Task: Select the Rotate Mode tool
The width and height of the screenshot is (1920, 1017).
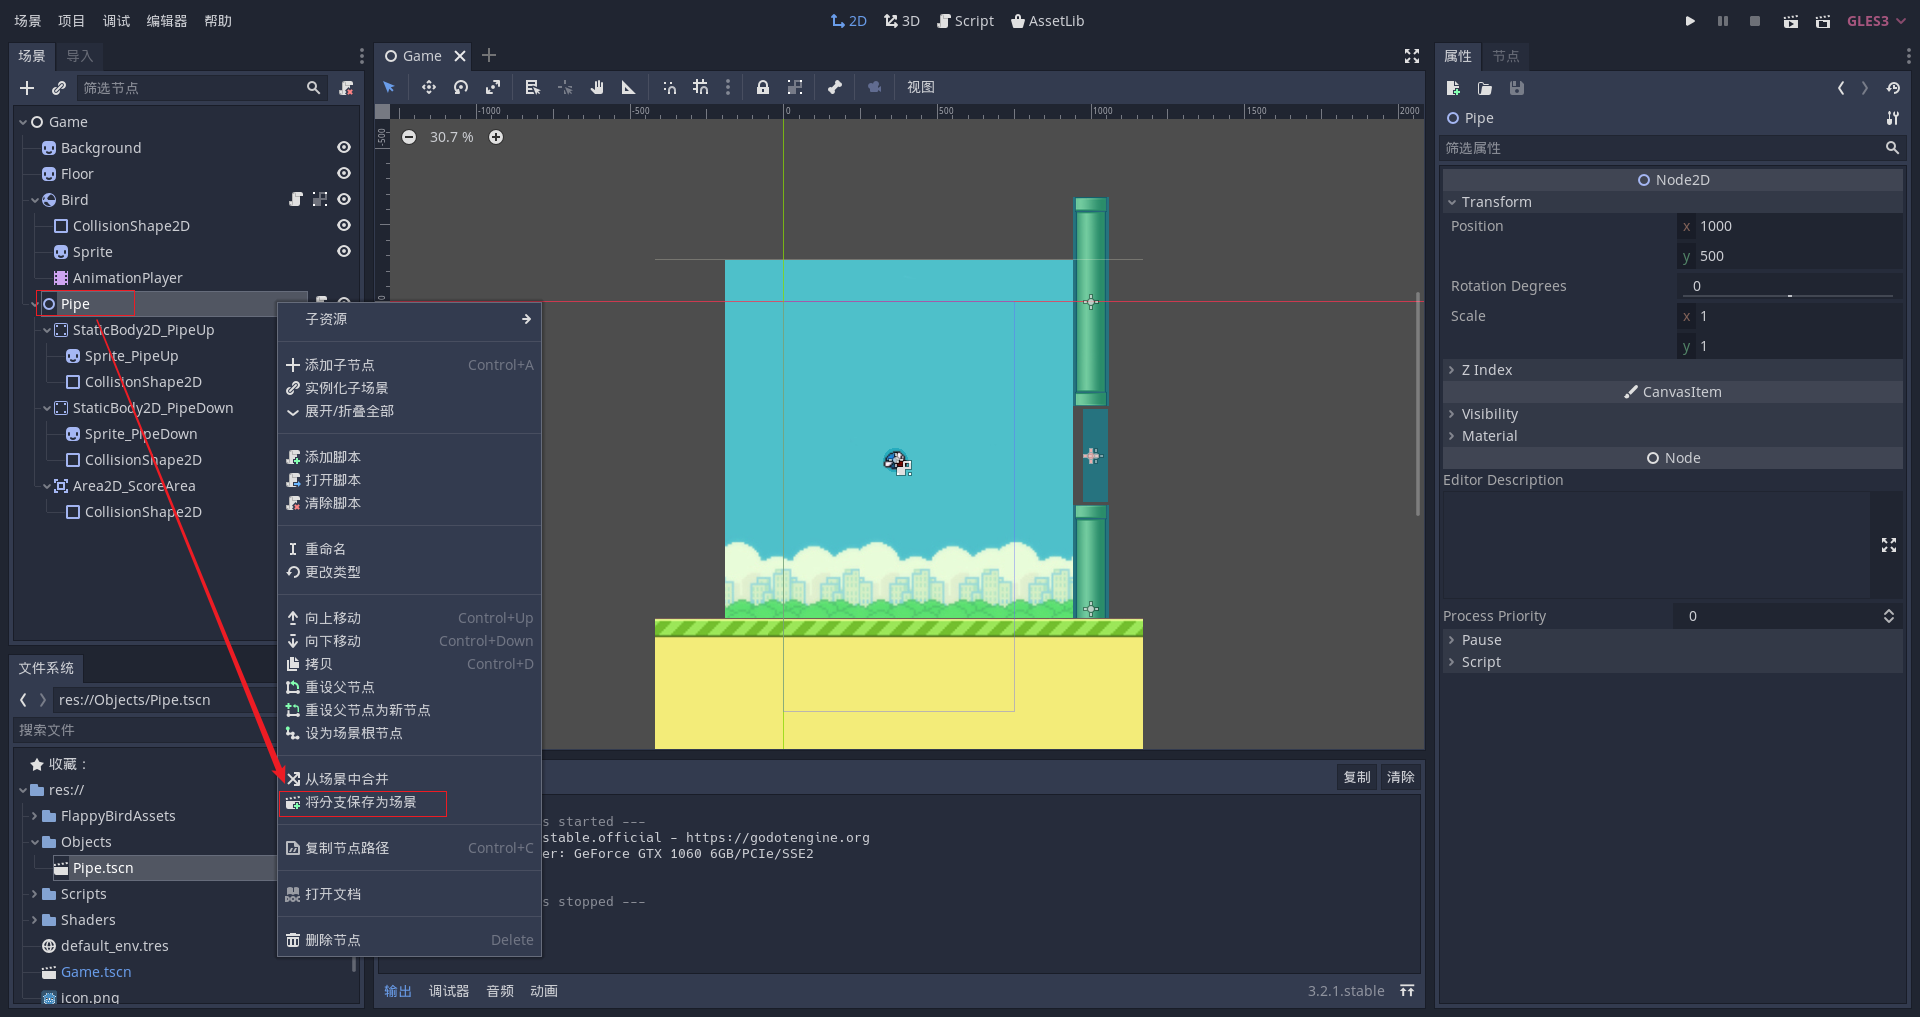Action: (x=460, y=87)
